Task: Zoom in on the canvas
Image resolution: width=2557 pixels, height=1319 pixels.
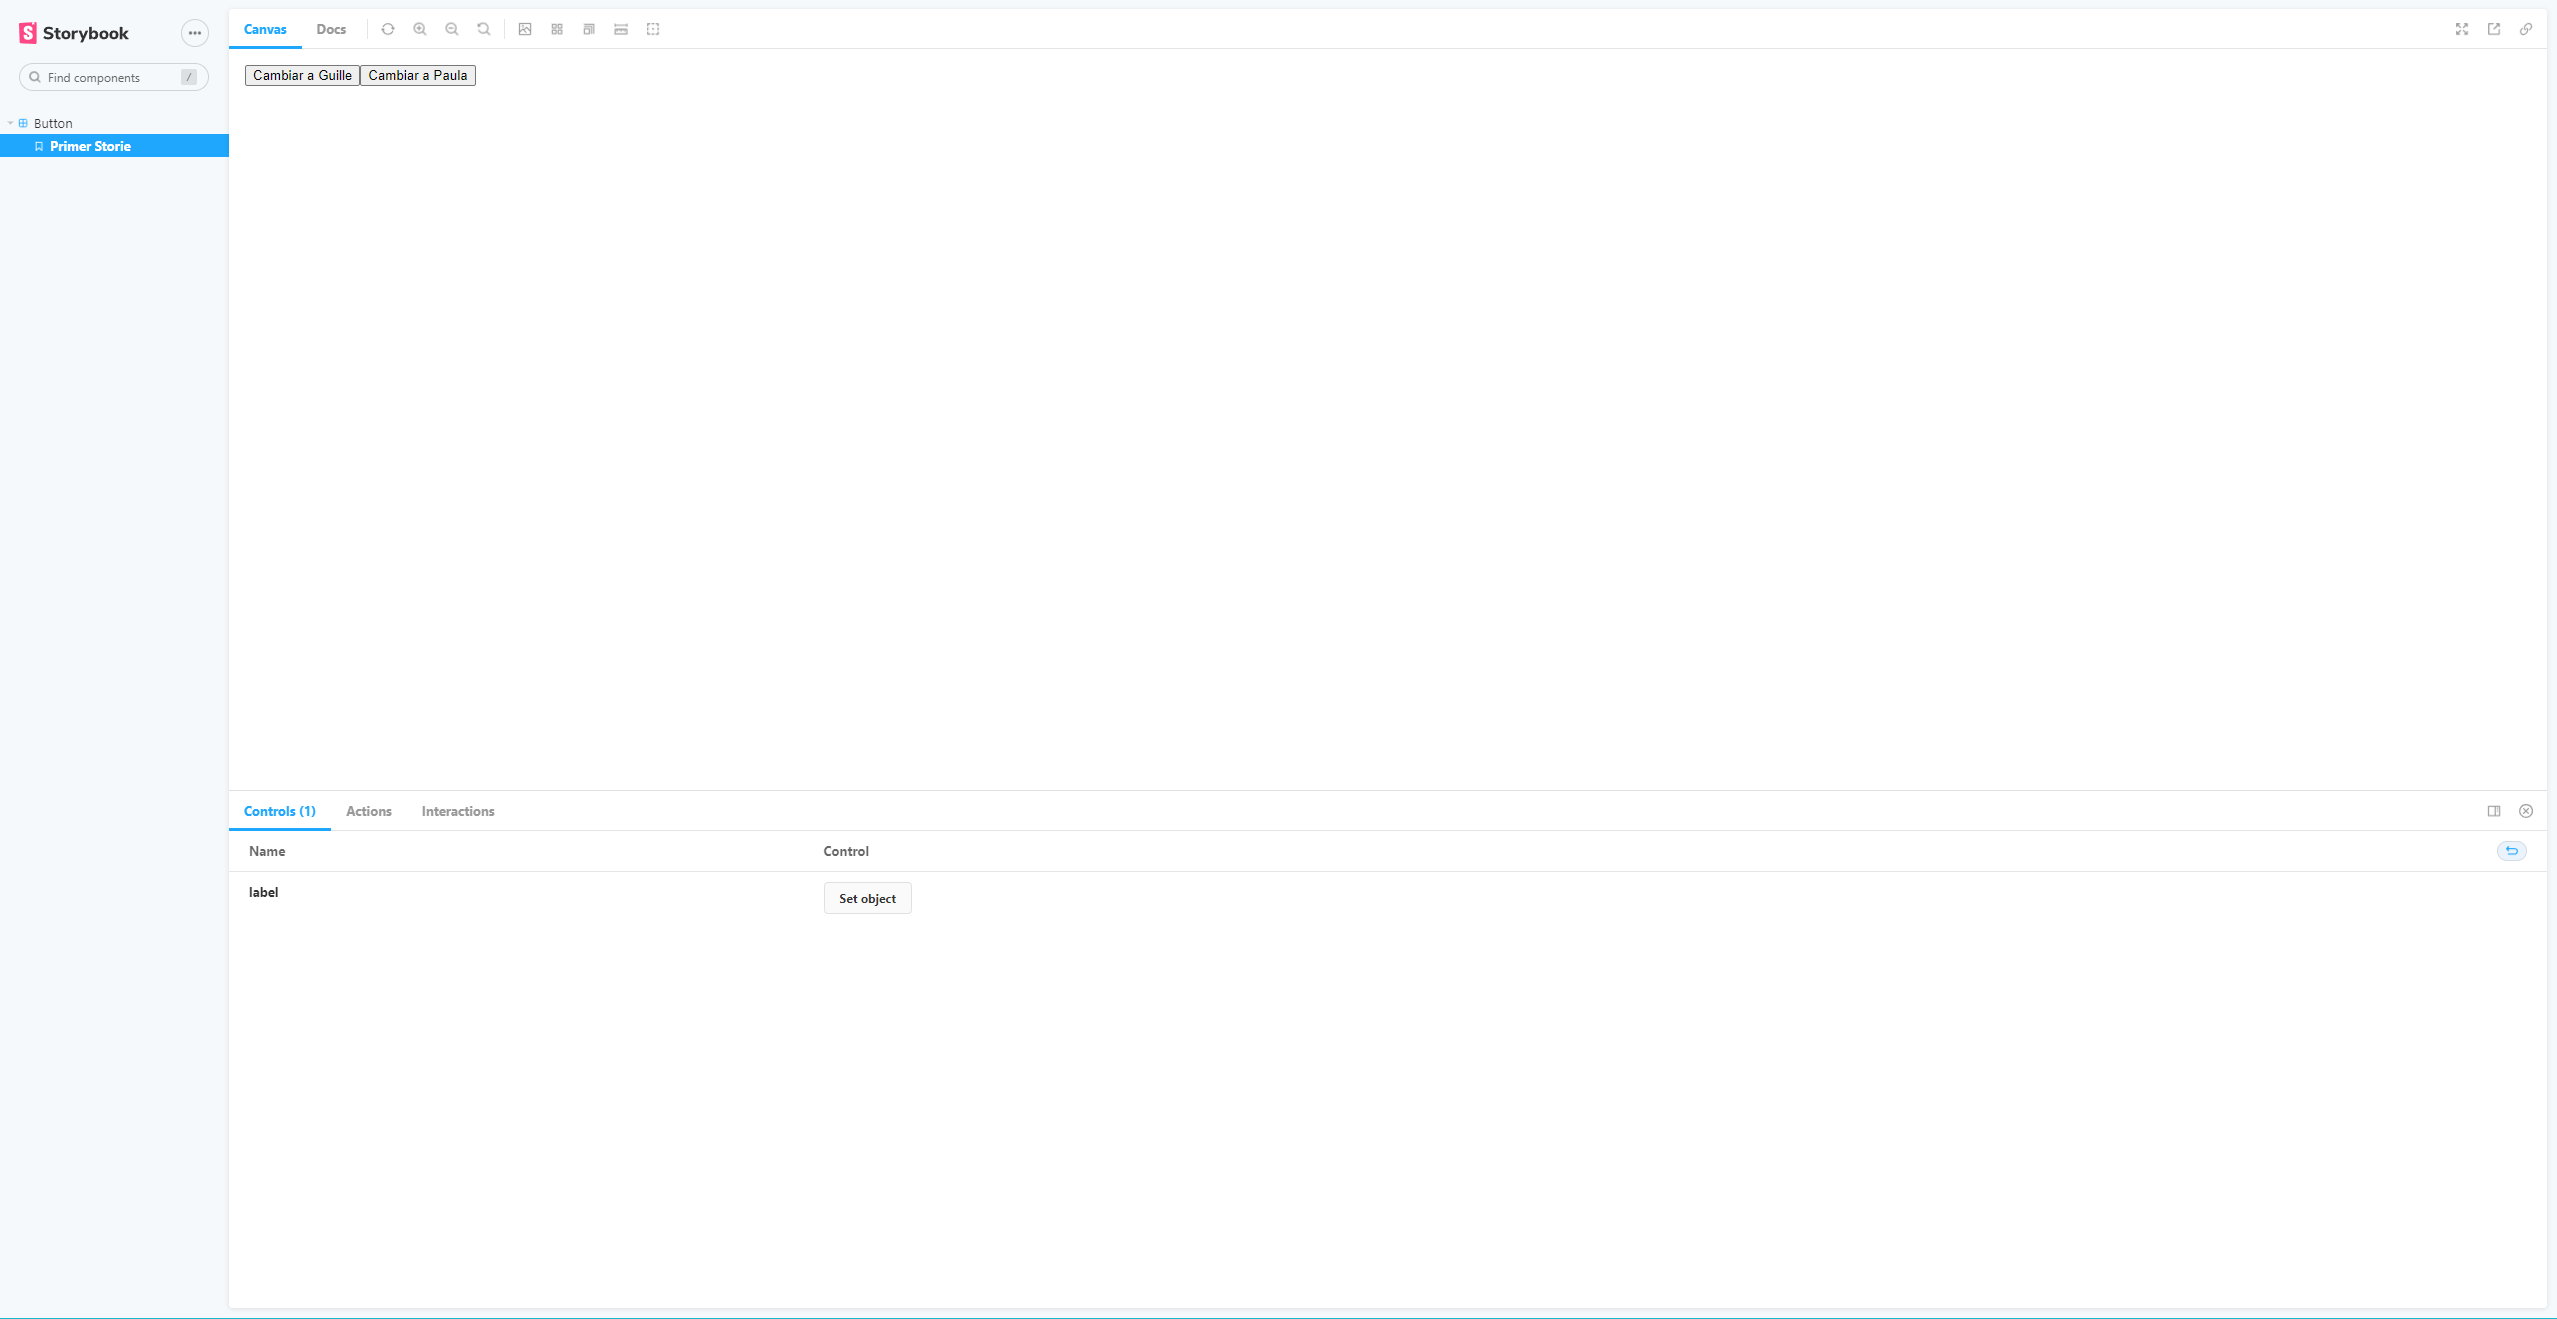Action: pyautogui.click(x=420, y=29)
